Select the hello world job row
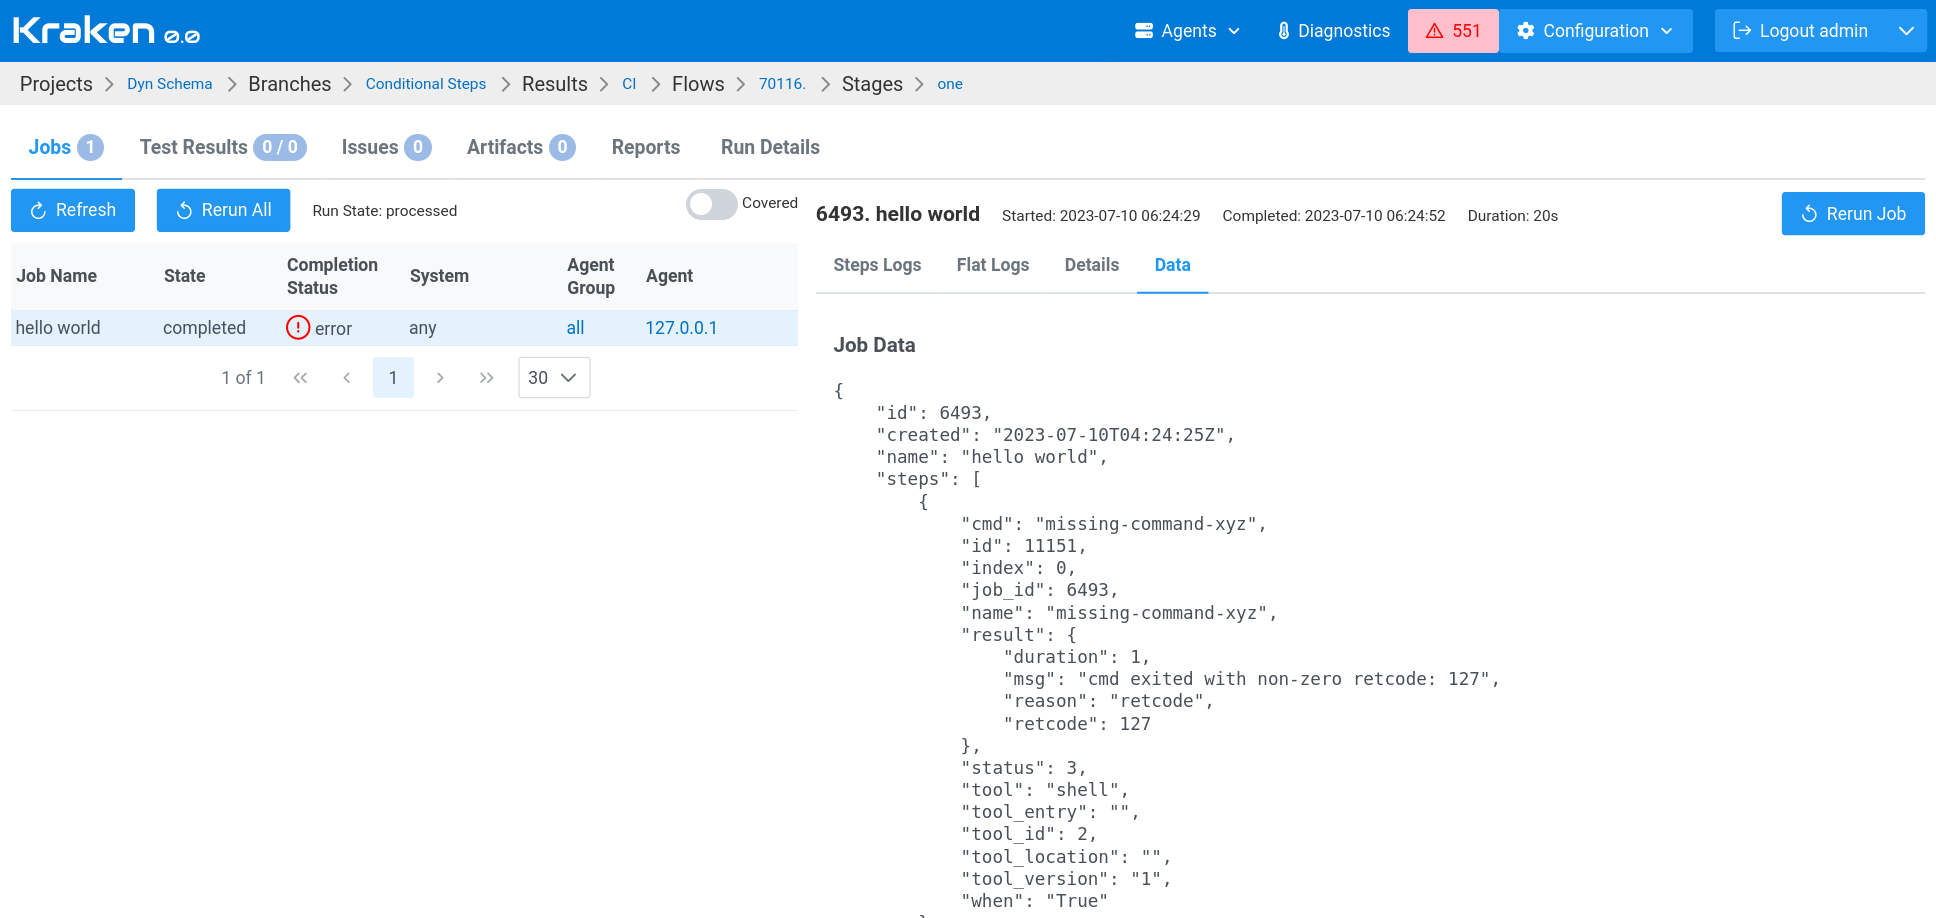The height and width of the screenshot is (918, 1936). point(404,328)
